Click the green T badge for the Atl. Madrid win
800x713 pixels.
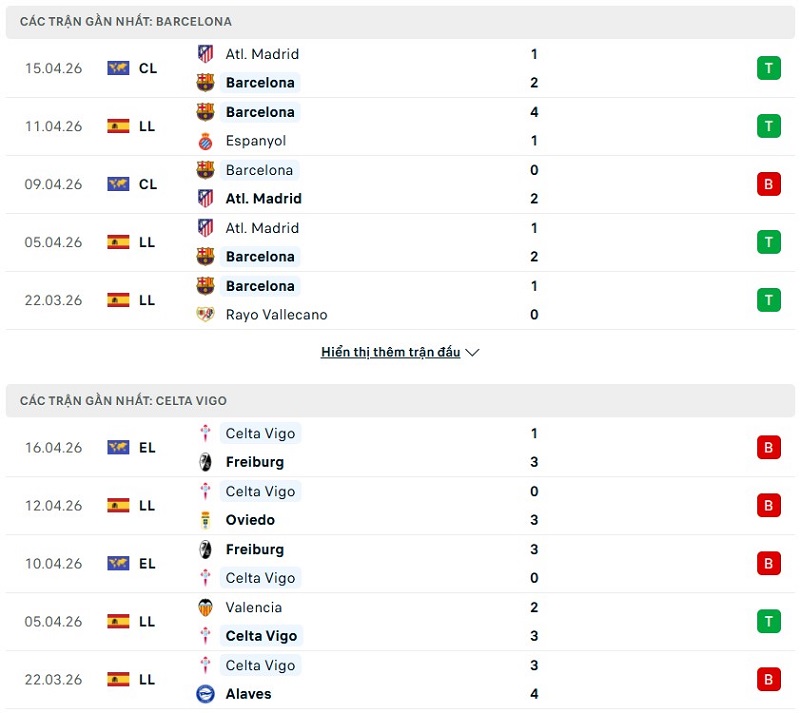[x=768, y=68]
